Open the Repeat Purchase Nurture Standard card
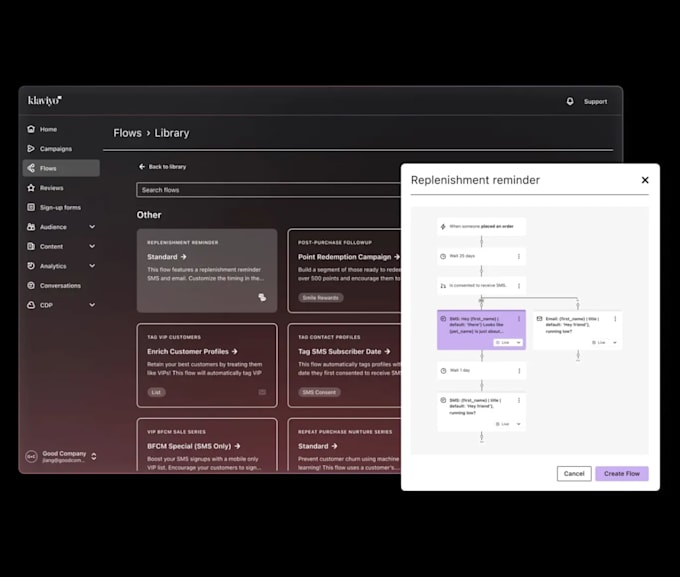680x577 pixels. (x=344, y=445)
